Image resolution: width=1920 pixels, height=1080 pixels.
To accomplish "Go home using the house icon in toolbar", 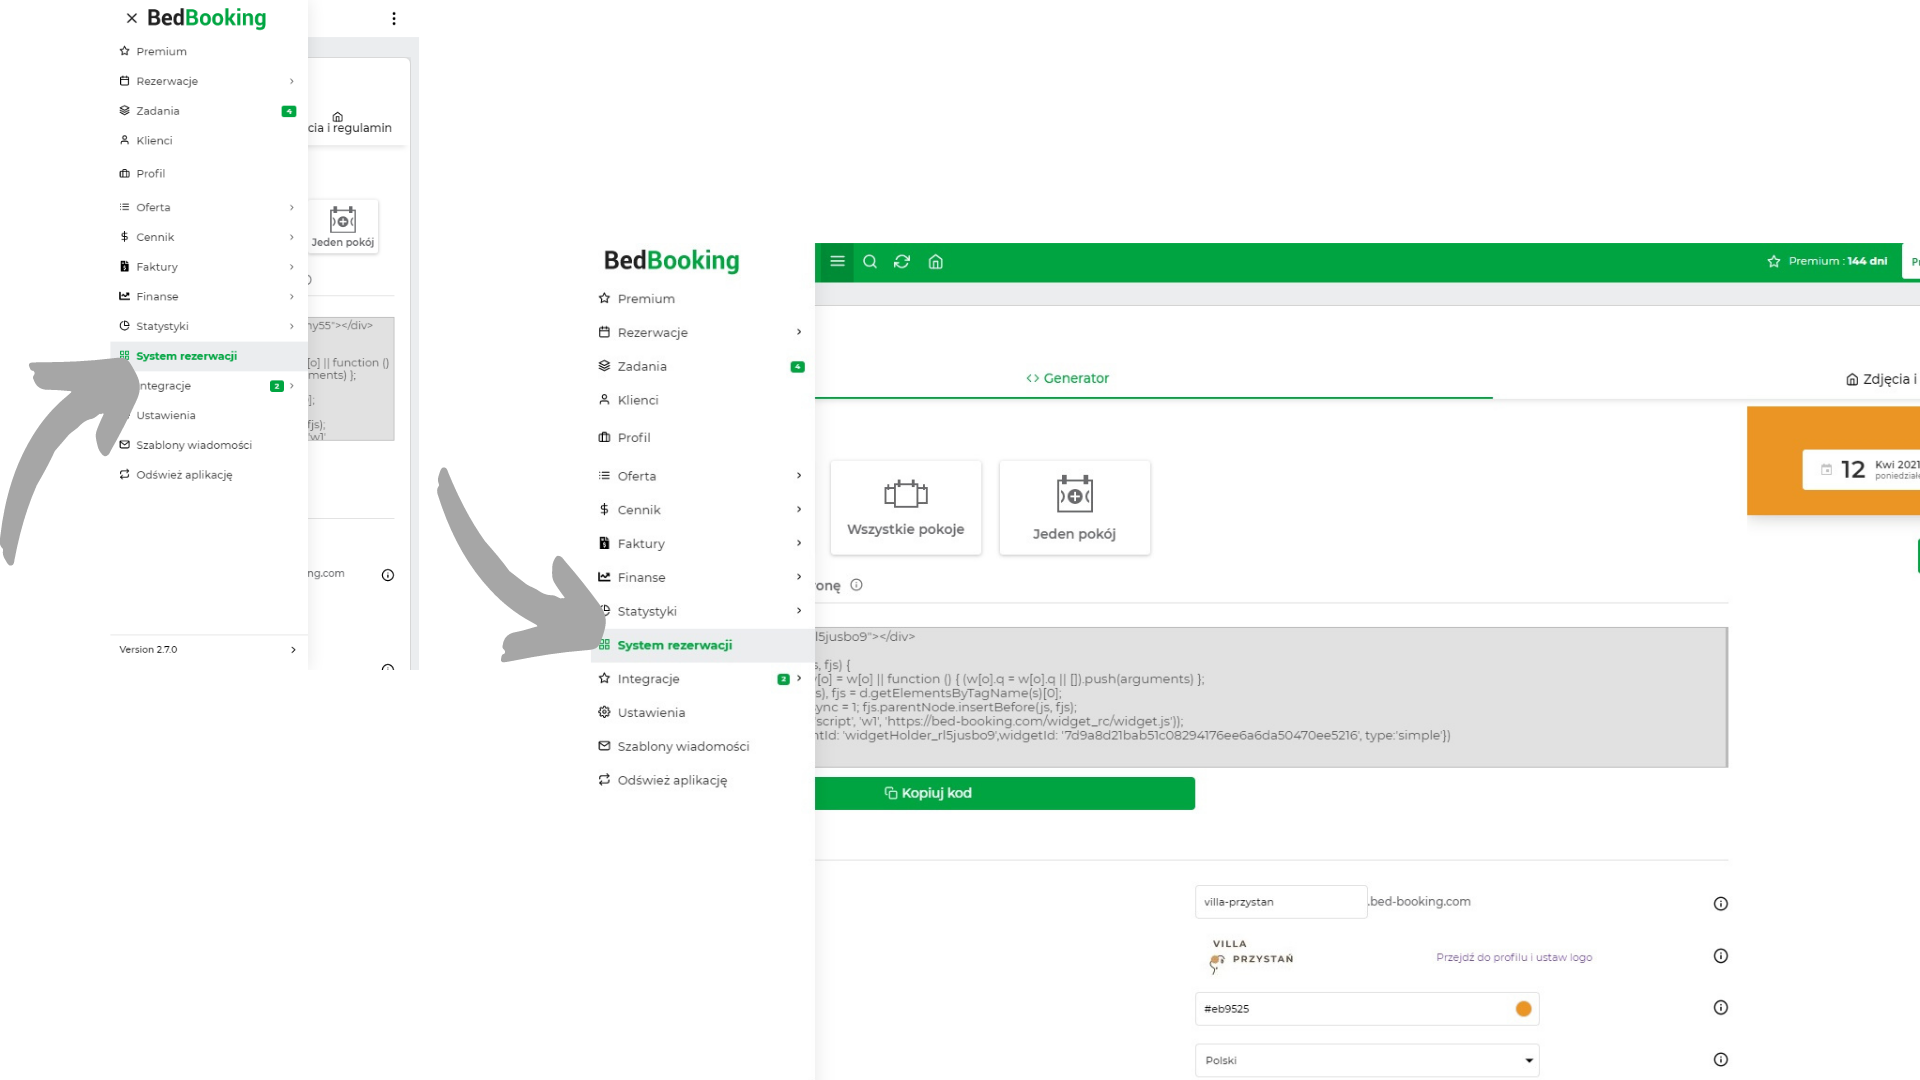I will (936, 262).
